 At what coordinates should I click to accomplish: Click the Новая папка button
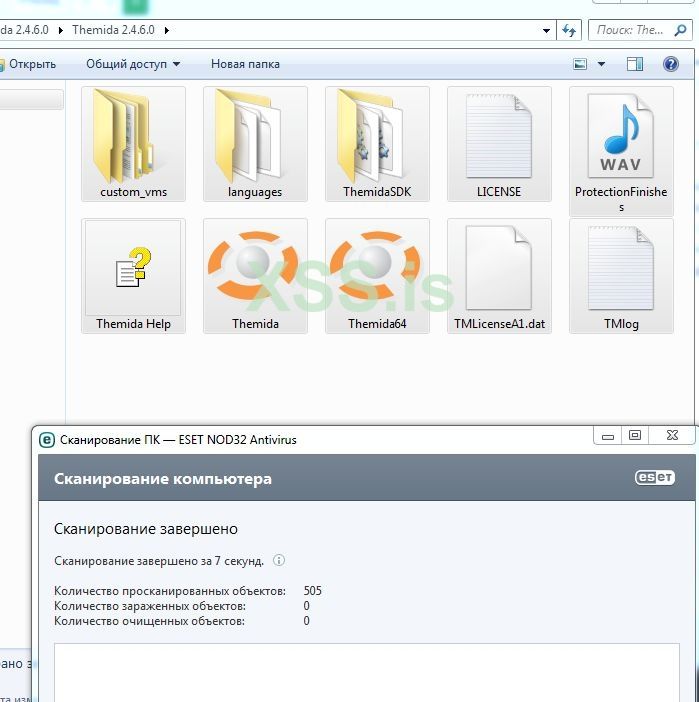(x=245, y=64)
